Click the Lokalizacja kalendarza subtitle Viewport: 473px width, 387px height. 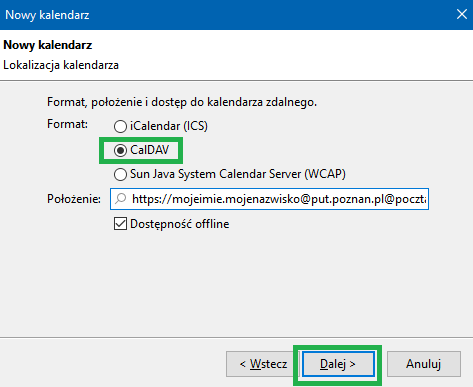pos(61,65)
